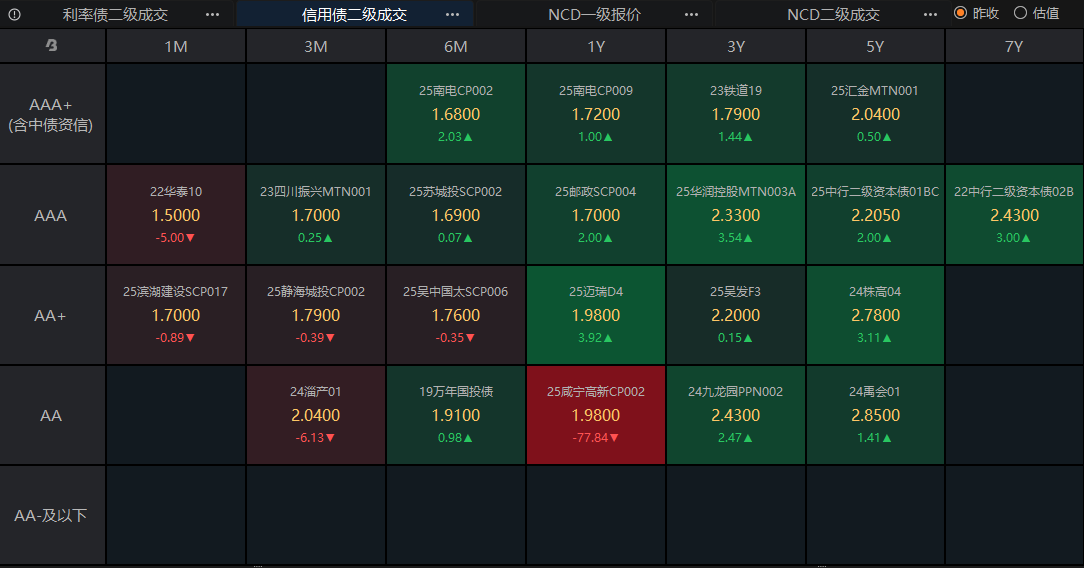
Task: Switch to the 利率债二级成交 tab
Action: (115, 14)
